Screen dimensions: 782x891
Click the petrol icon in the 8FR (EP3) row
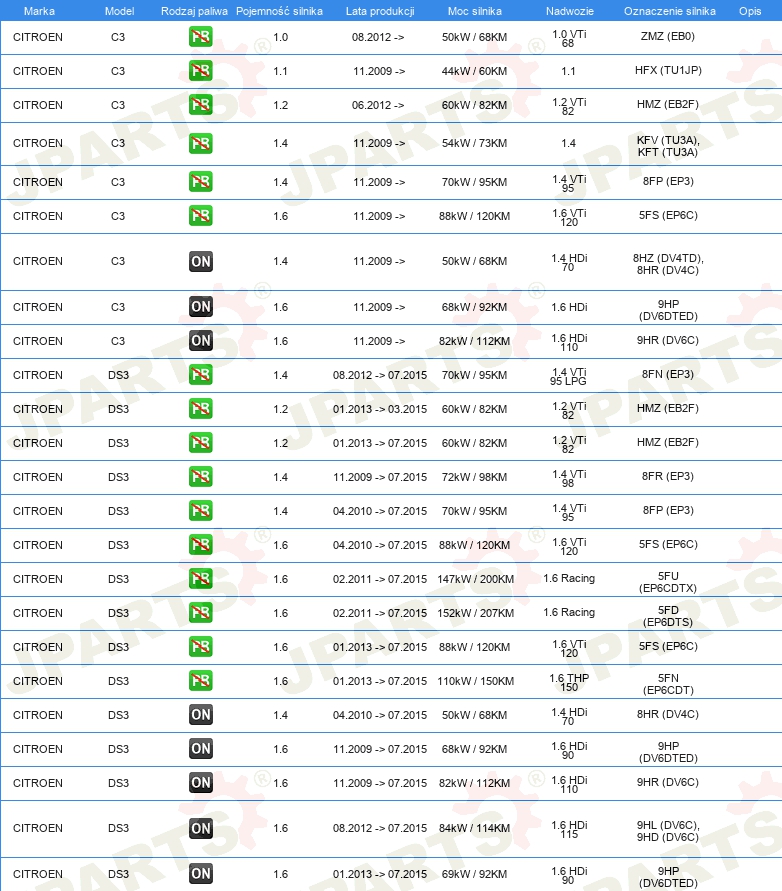[201, 477]
